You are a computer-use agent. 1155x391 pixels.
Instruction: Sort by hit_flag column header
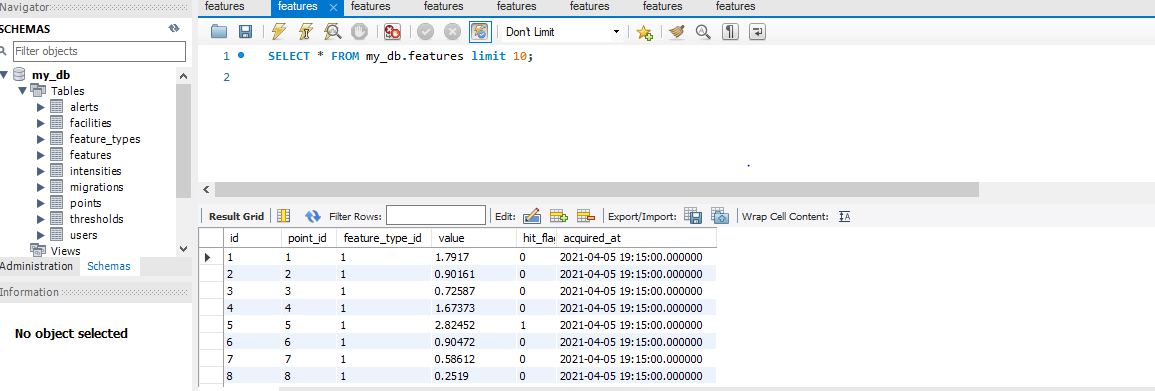[536, 238]
